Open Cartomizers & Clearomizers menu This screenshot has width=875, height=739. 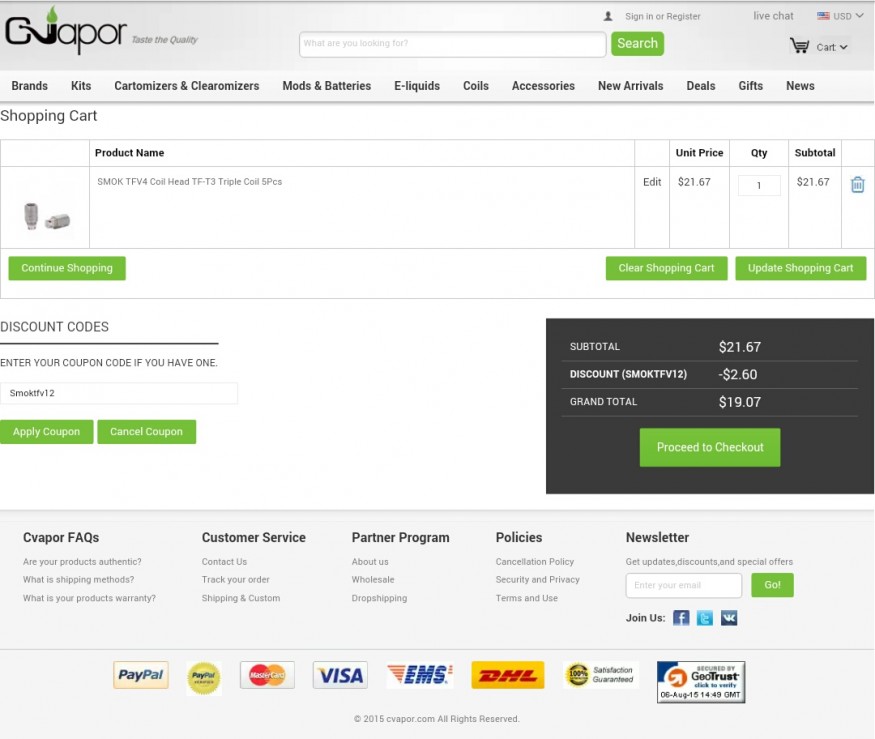pos(187,86)
